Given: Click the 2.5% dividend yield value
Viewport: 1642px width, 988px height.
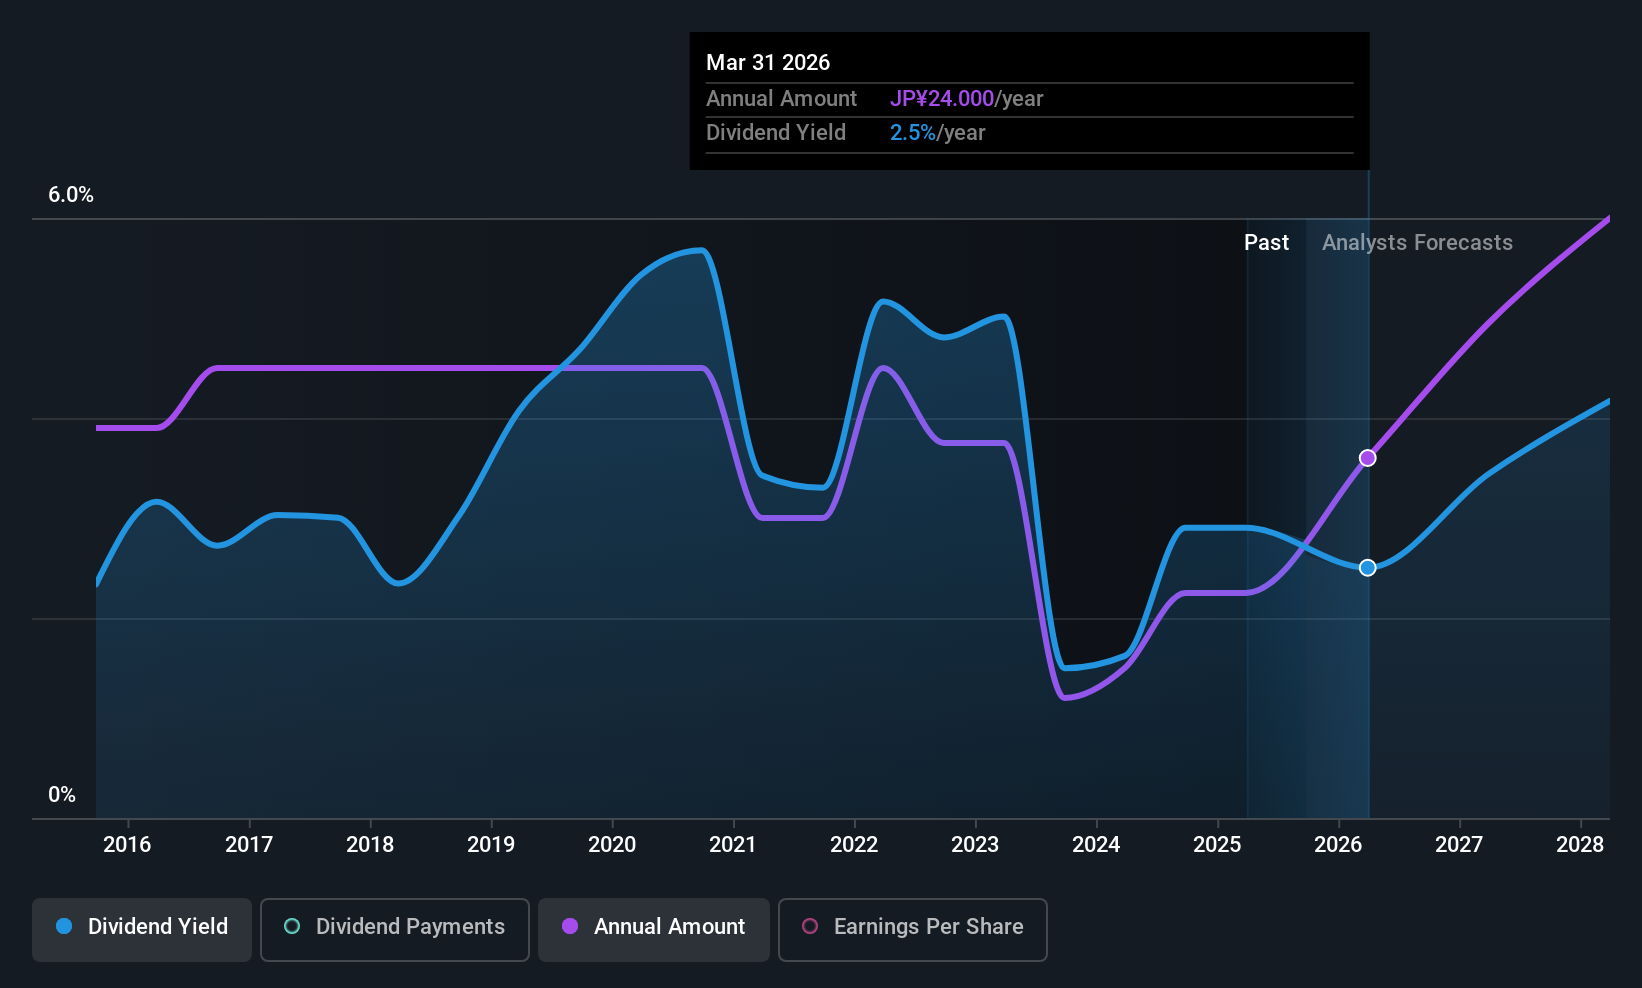Looking at the screenshot, I should pos(913,133).
